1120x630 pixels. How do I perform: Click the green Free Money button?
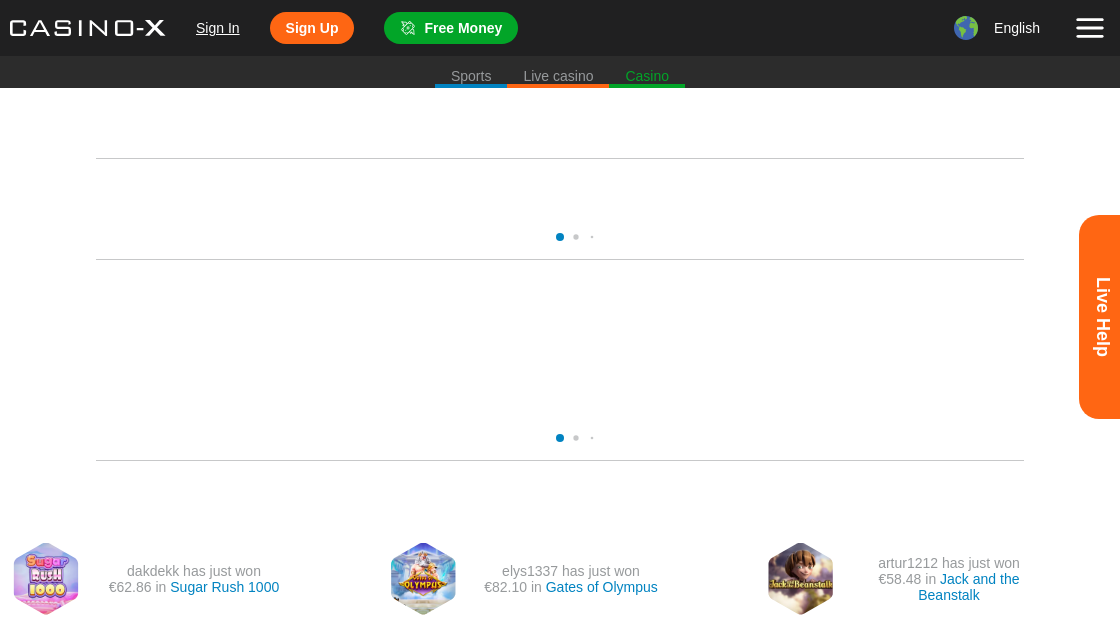pyautogui.click(x=451, y=28)
